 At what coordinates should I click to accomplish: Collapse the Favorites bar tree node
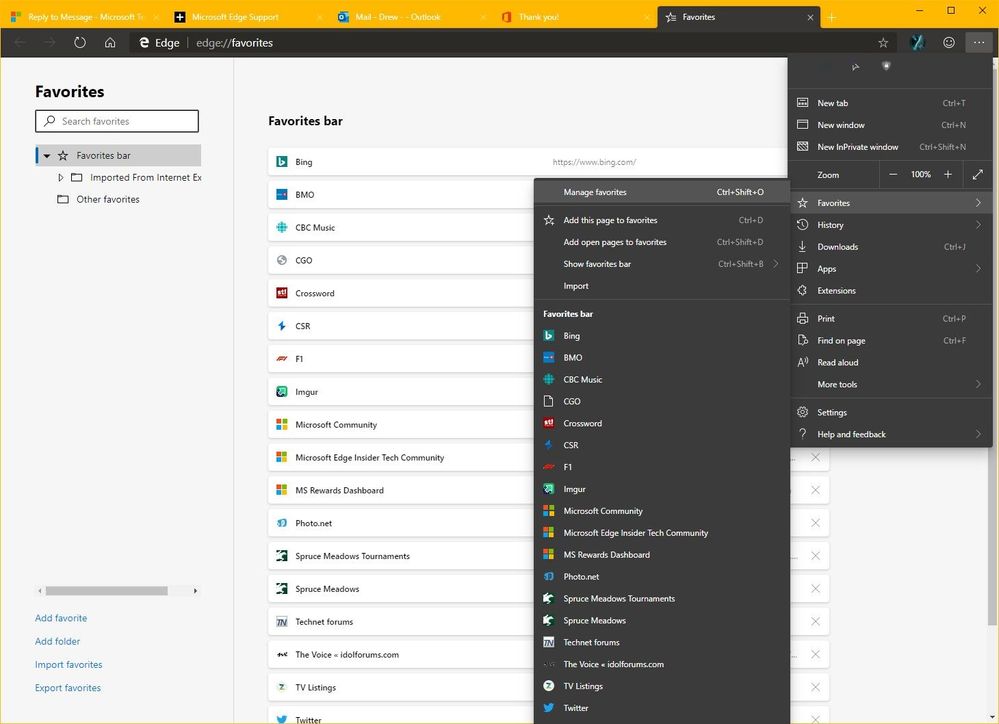[x=47, y=156]
